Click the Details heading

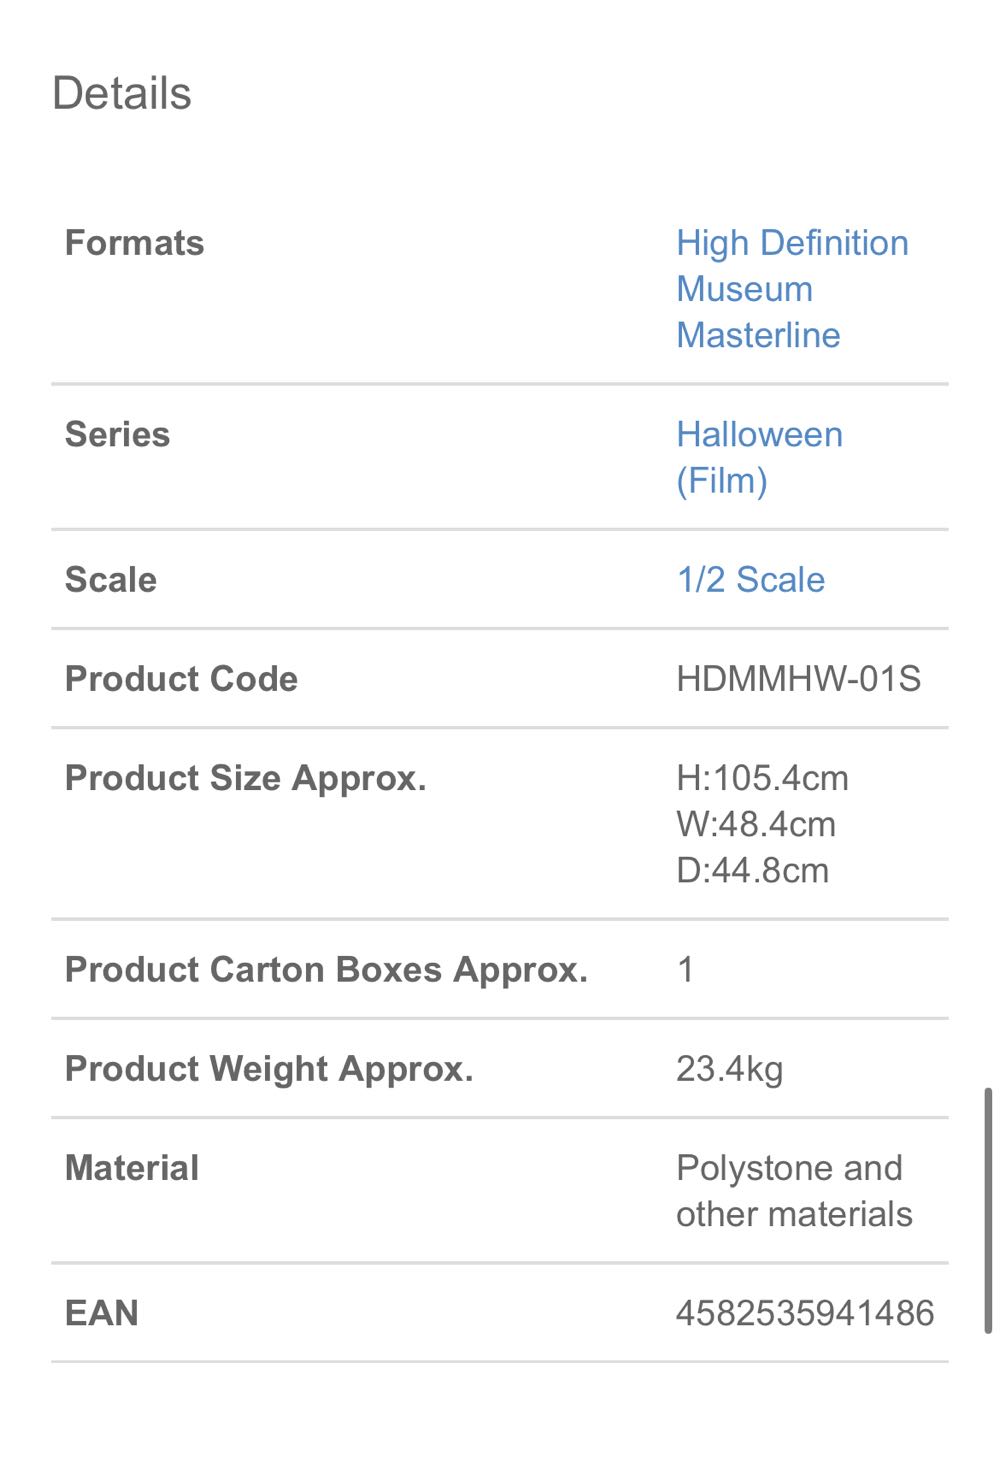[x=122, y=93]
